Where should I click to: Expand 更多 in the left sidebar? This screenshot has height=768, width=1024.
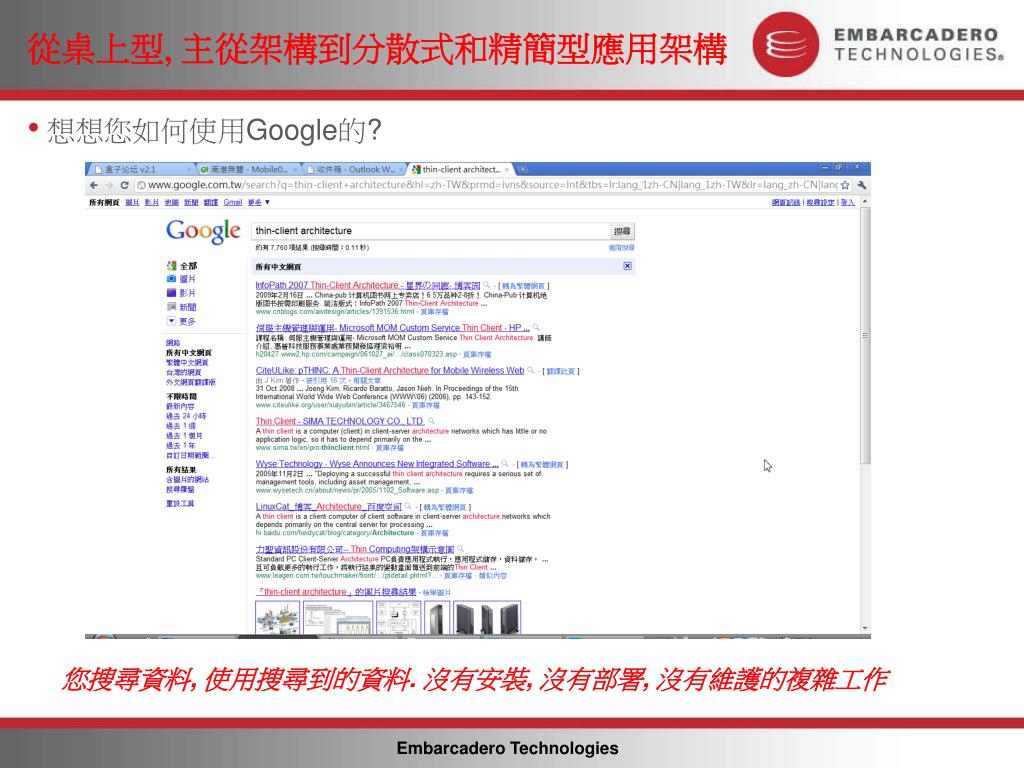point(181,321)
